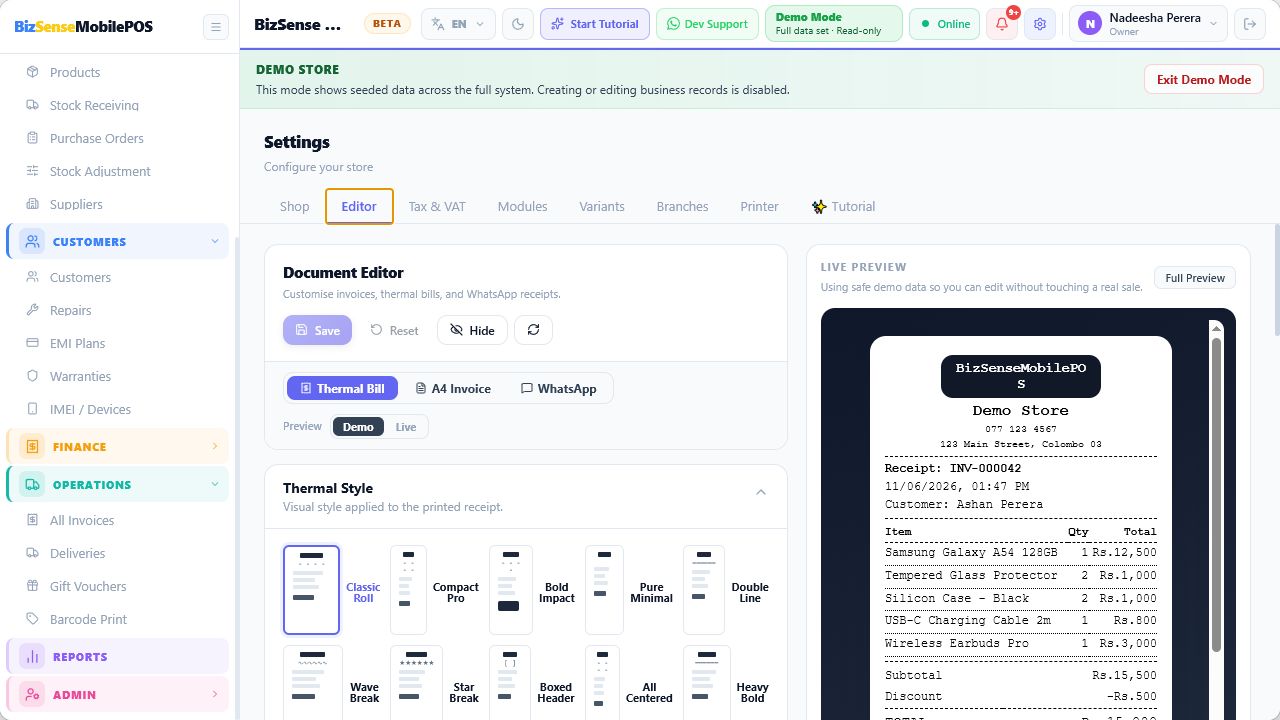Open the Branches tab
1280x720 pixels.
(x=682, y=206)
